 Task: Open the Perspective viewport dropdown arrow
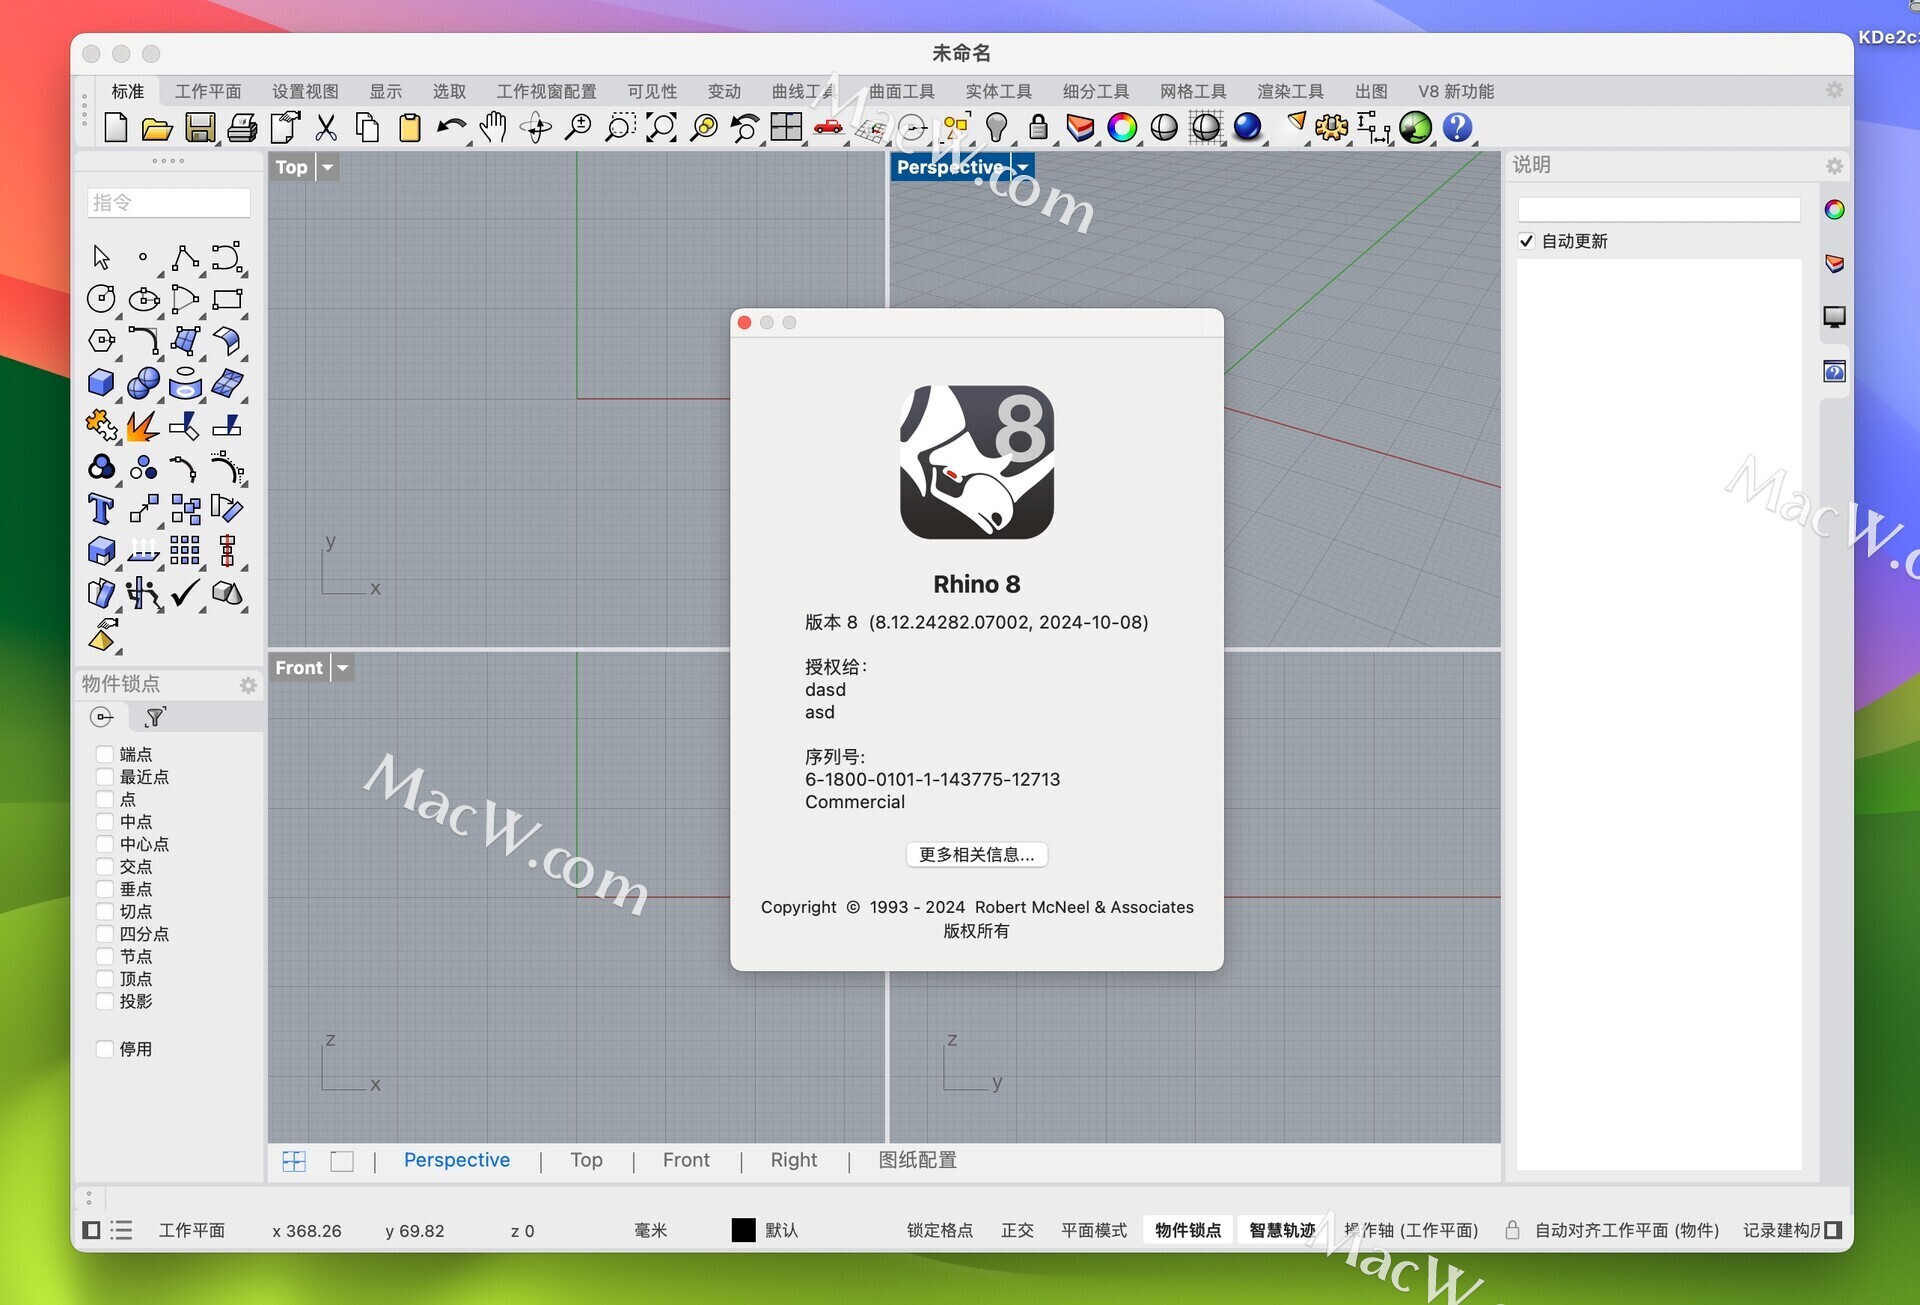[1022, 167]
